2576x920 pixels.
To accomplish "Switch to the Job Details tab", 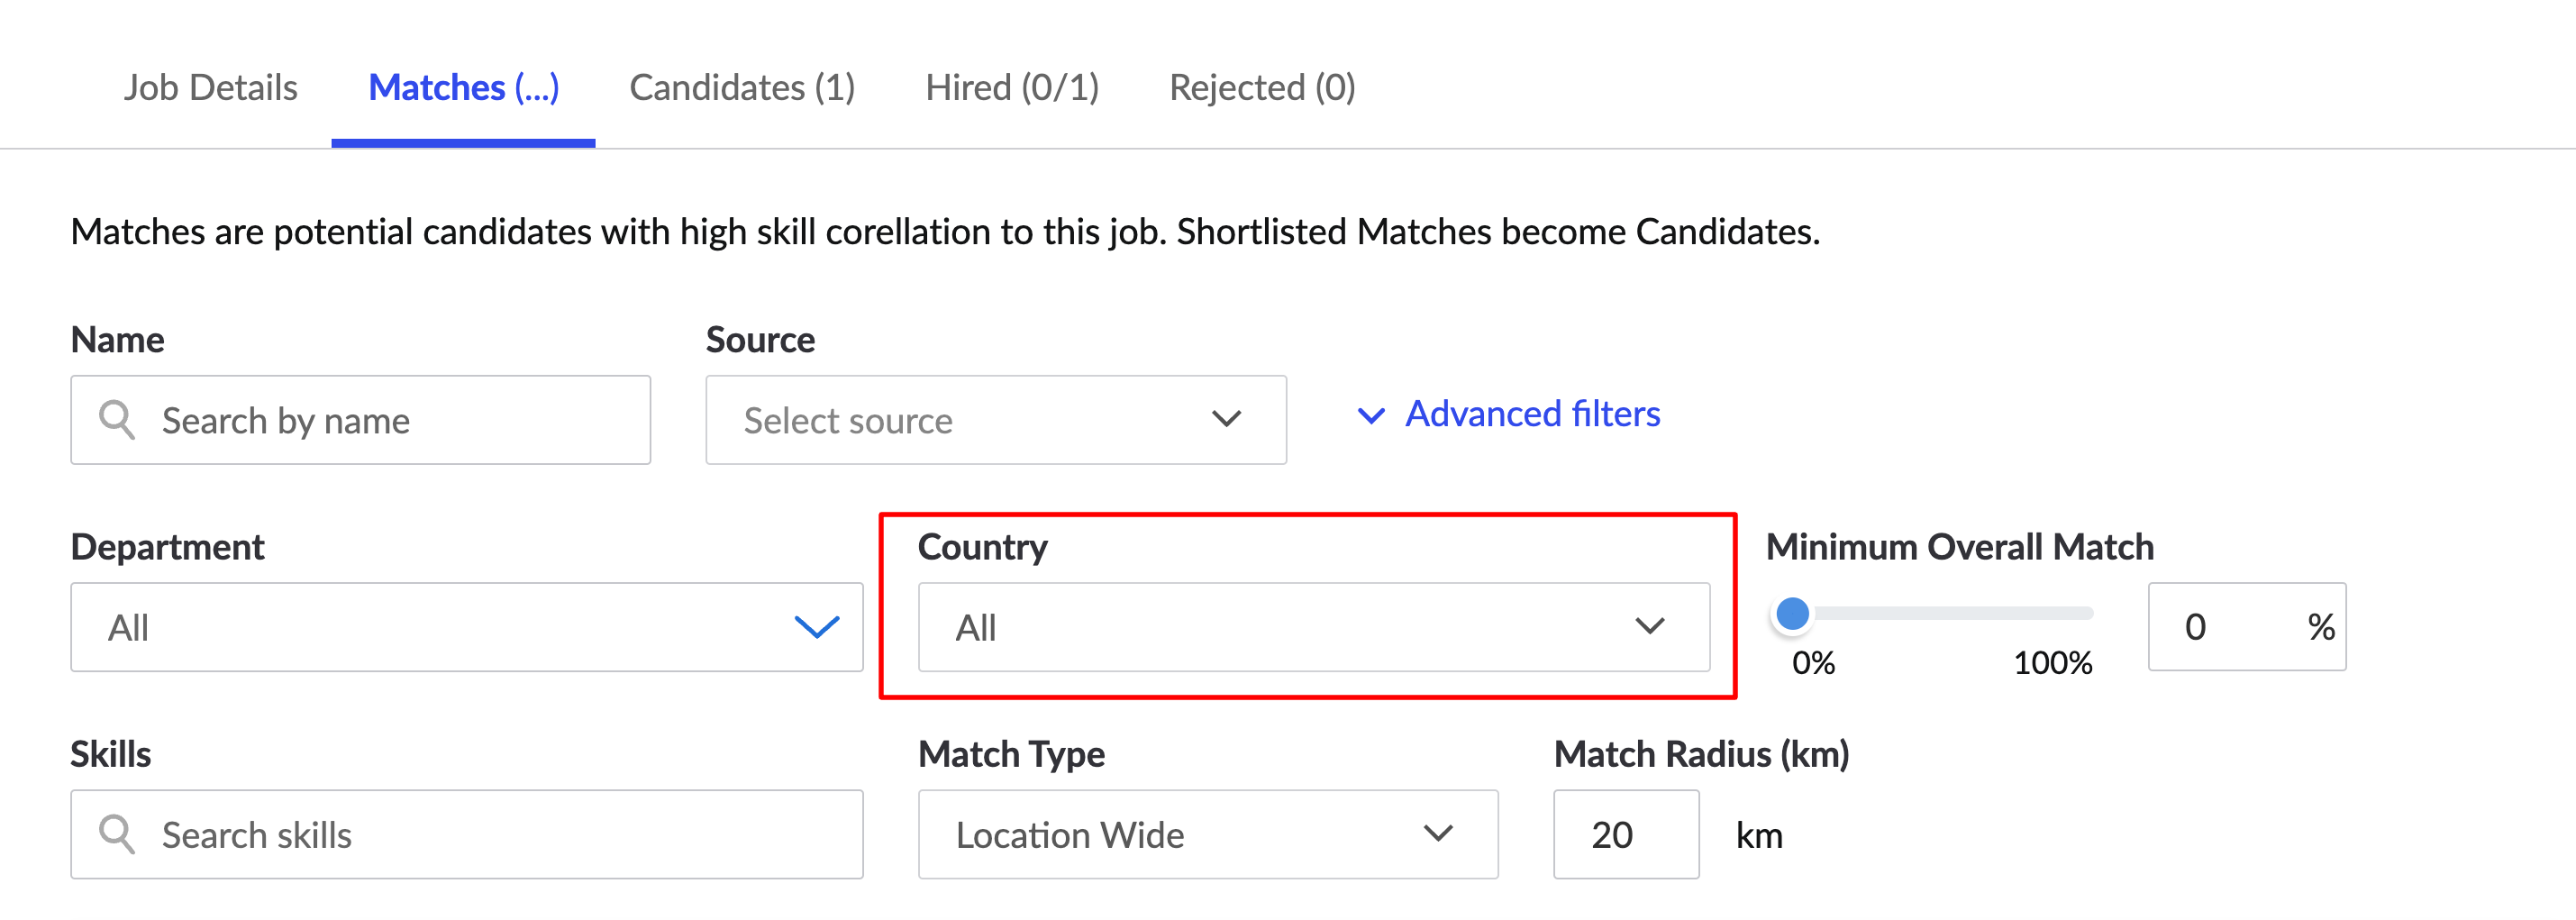I will pyautogui.click(x=210, y=88).
